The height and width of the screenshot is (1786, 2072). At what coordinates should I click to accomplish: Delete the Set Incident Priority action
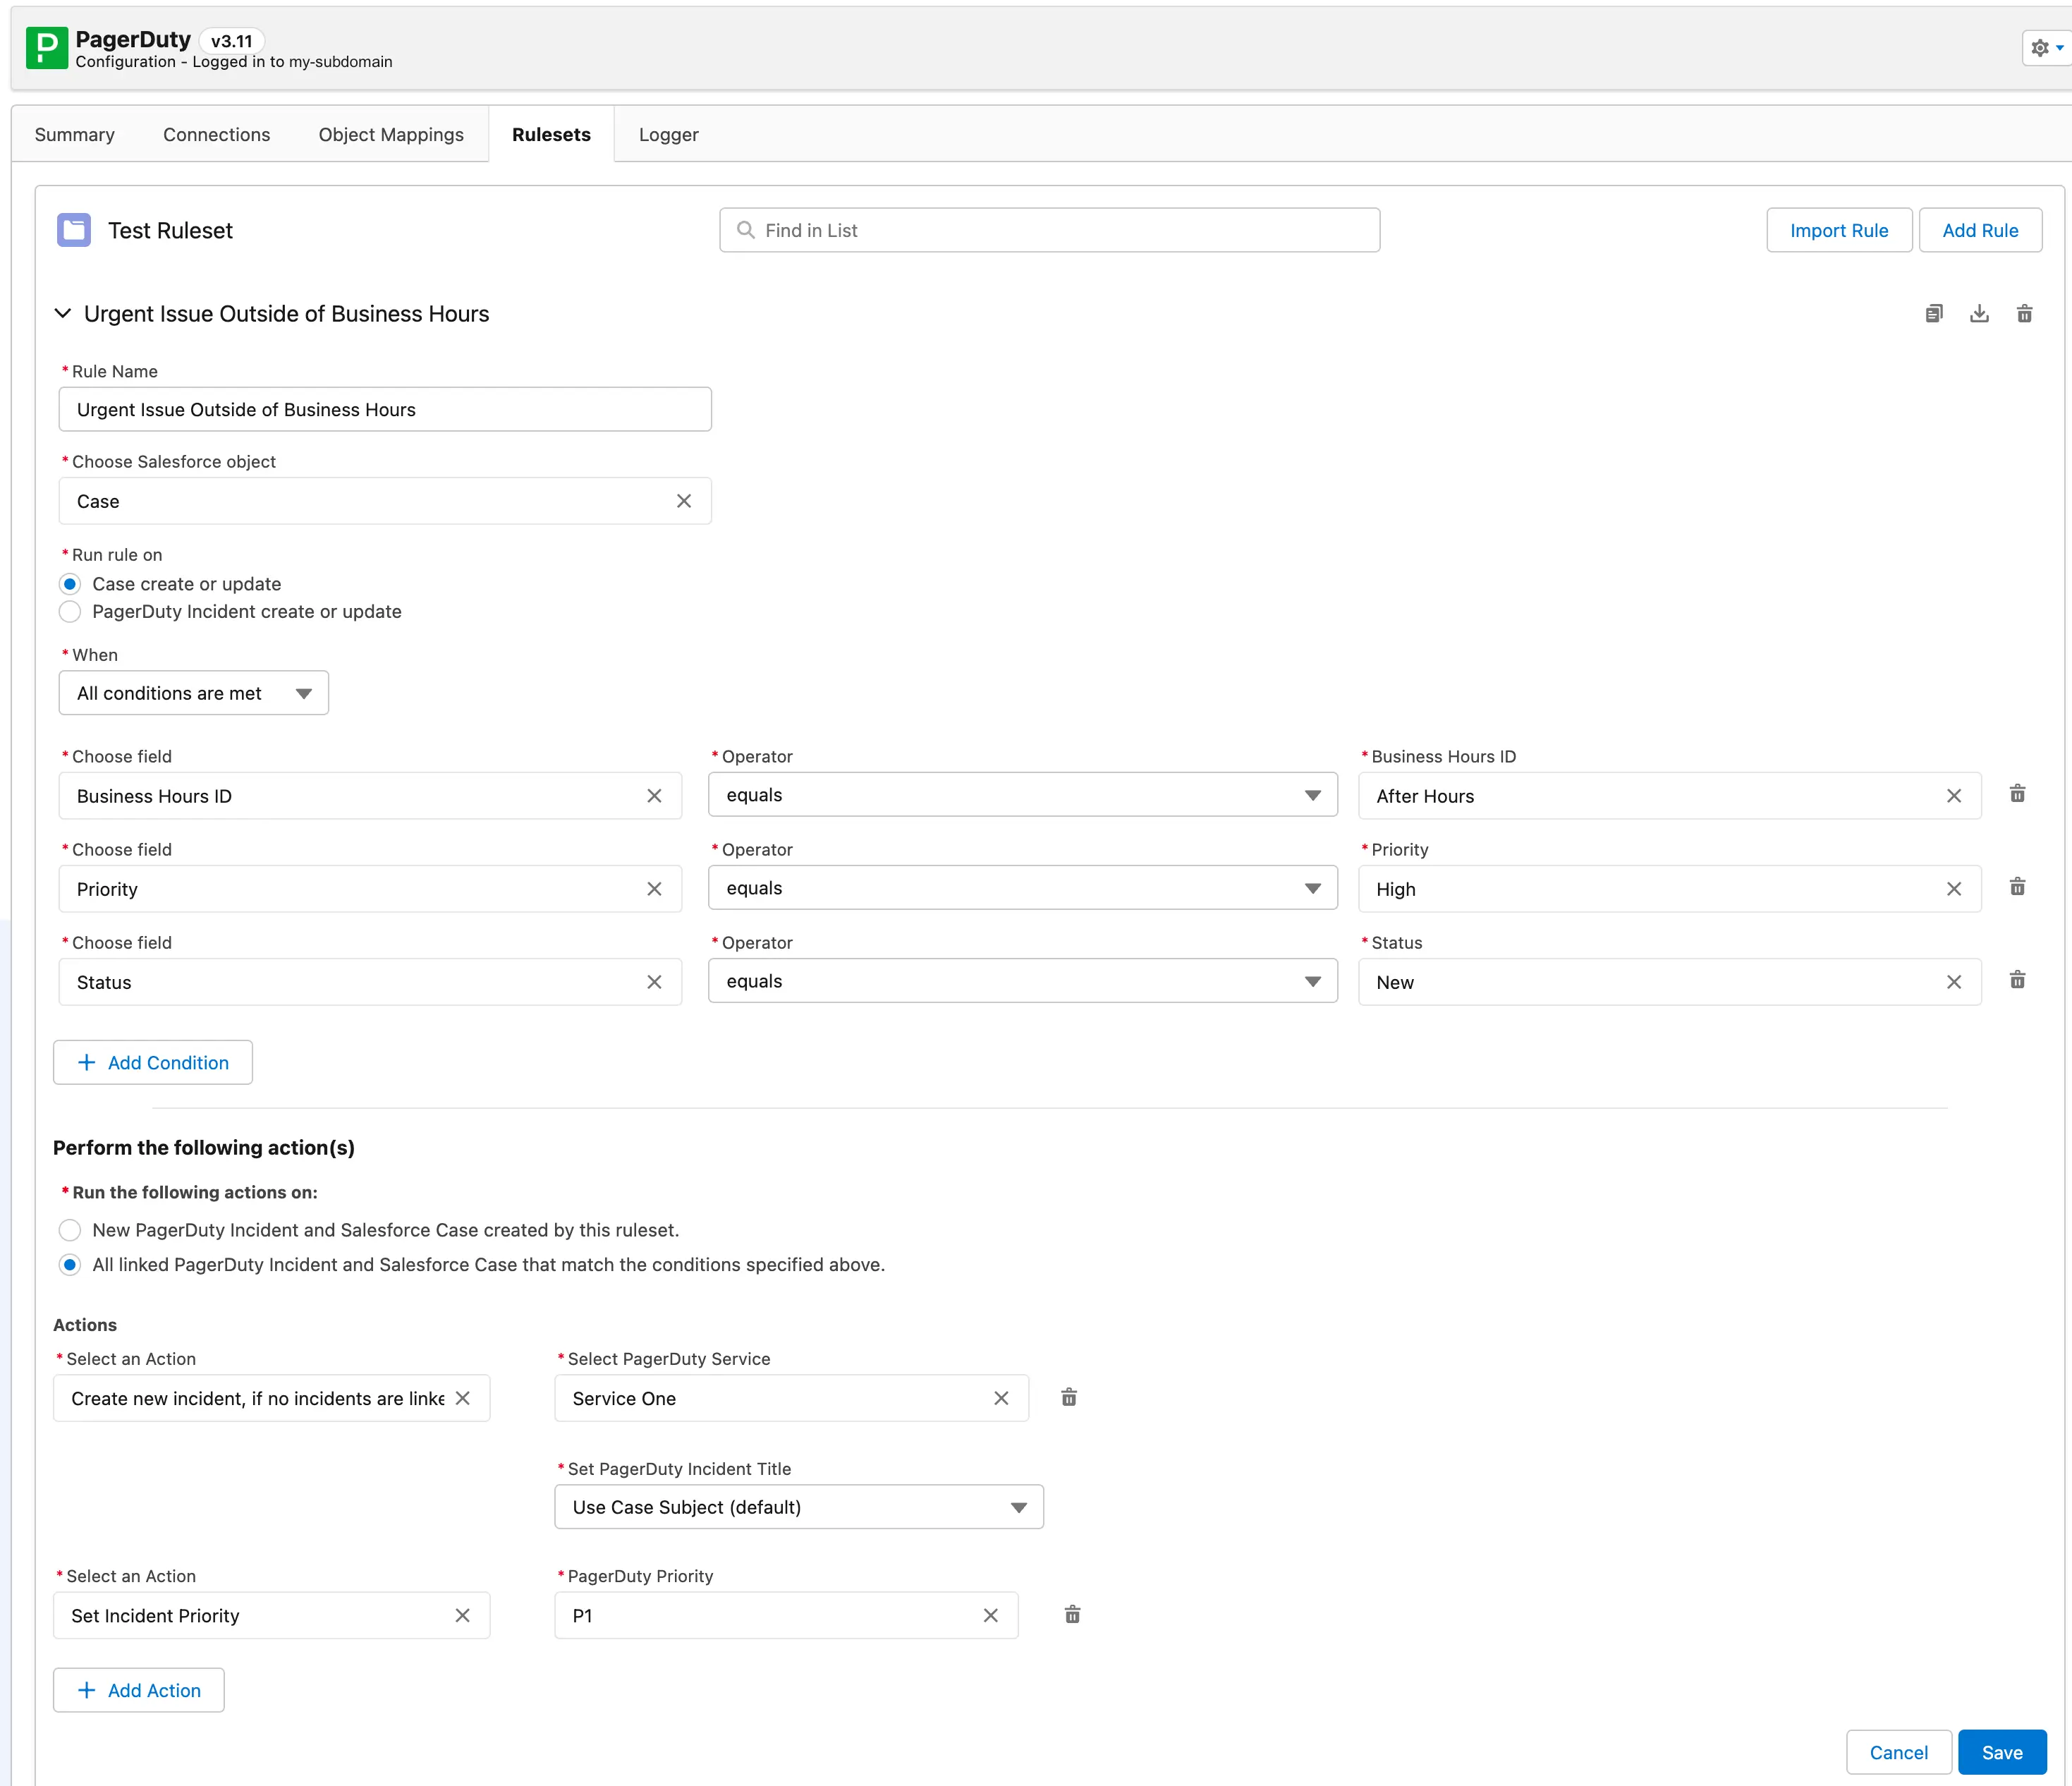point(1072,1615)
